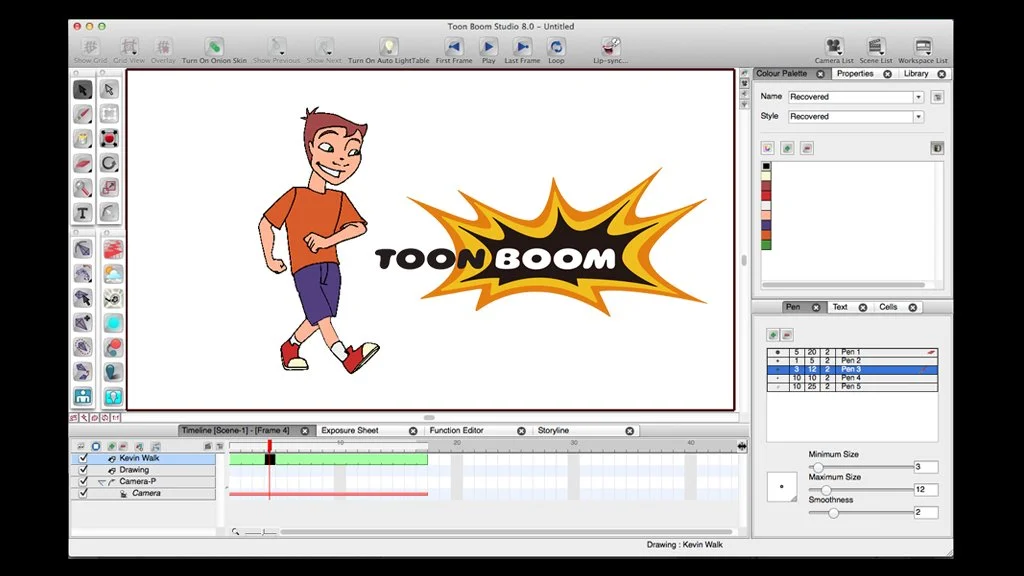Jump to the First Frame
Image resolution: width=1024 pixels, height=576 pixels.
click(454, 51)
